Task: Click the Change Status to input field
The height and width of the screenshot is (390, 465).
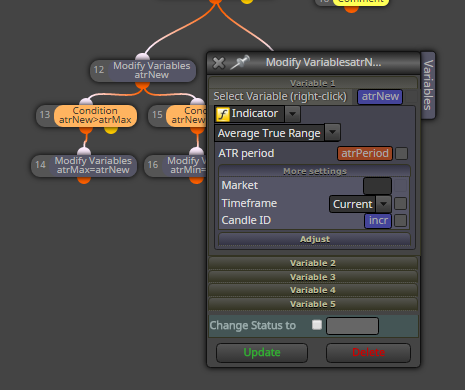Action: [352, 326]
